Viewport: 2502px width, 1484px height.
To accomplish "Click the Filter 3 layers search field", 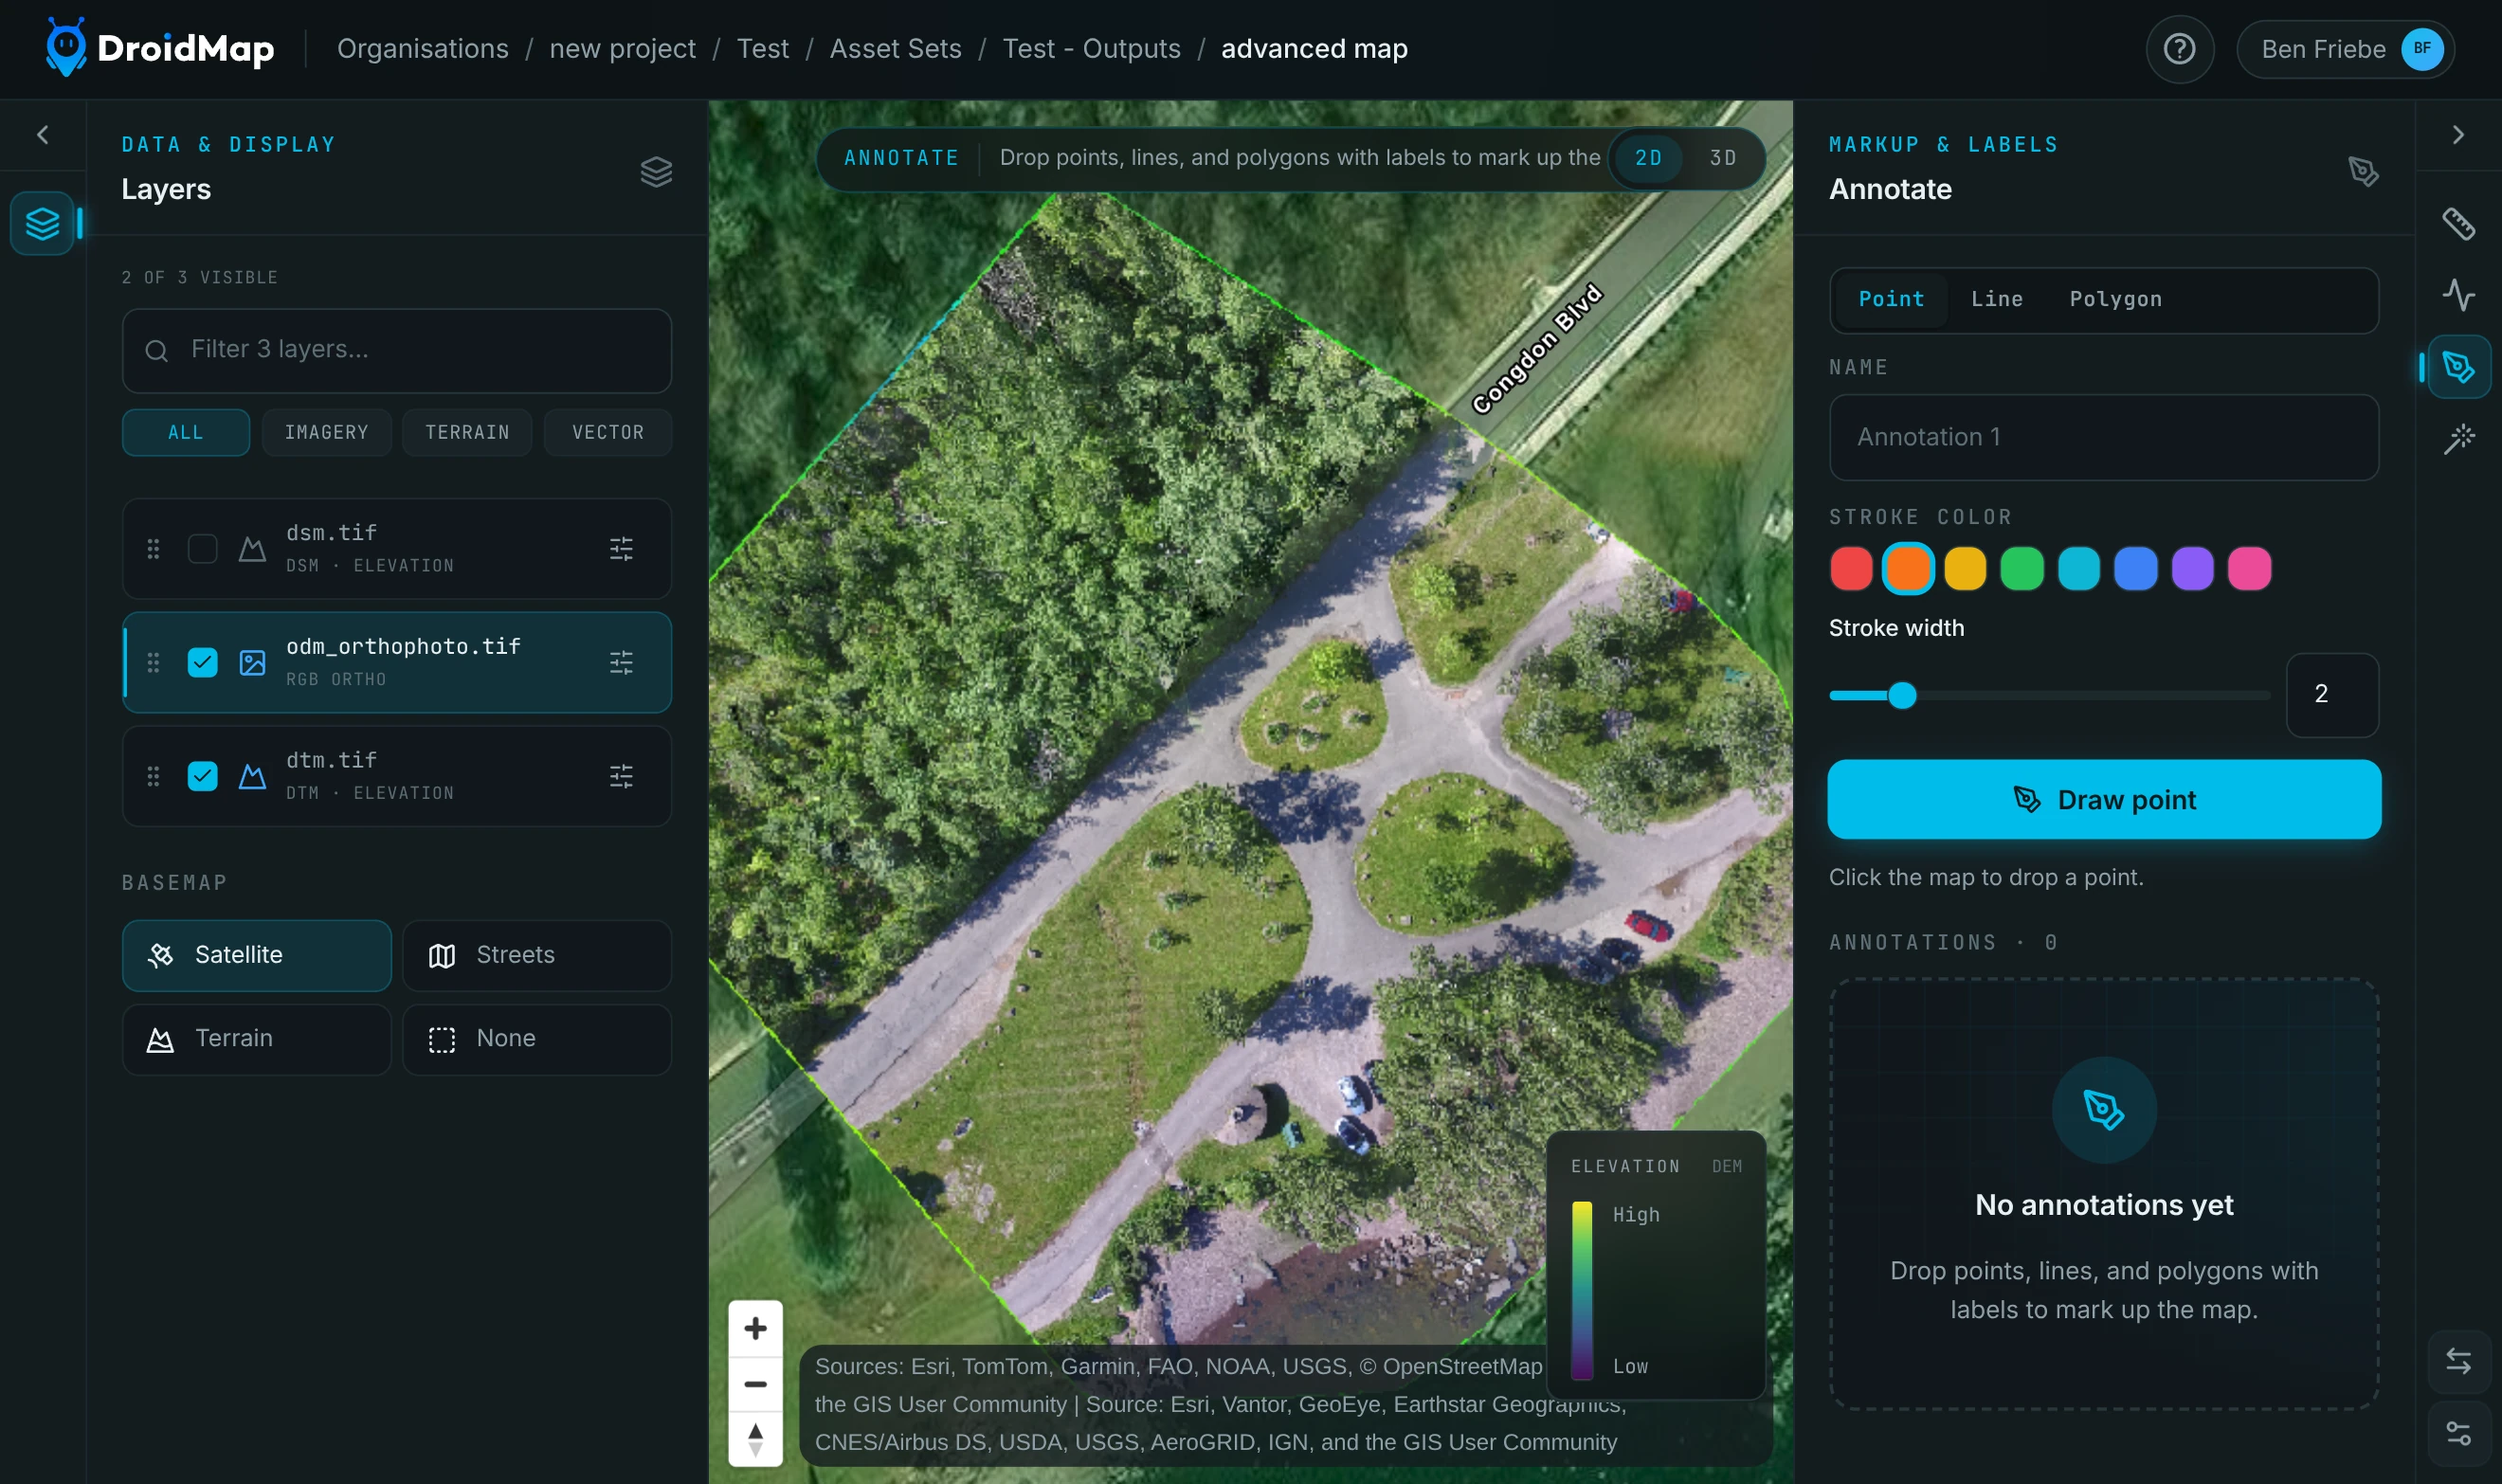I will click(x=397, y=350).
